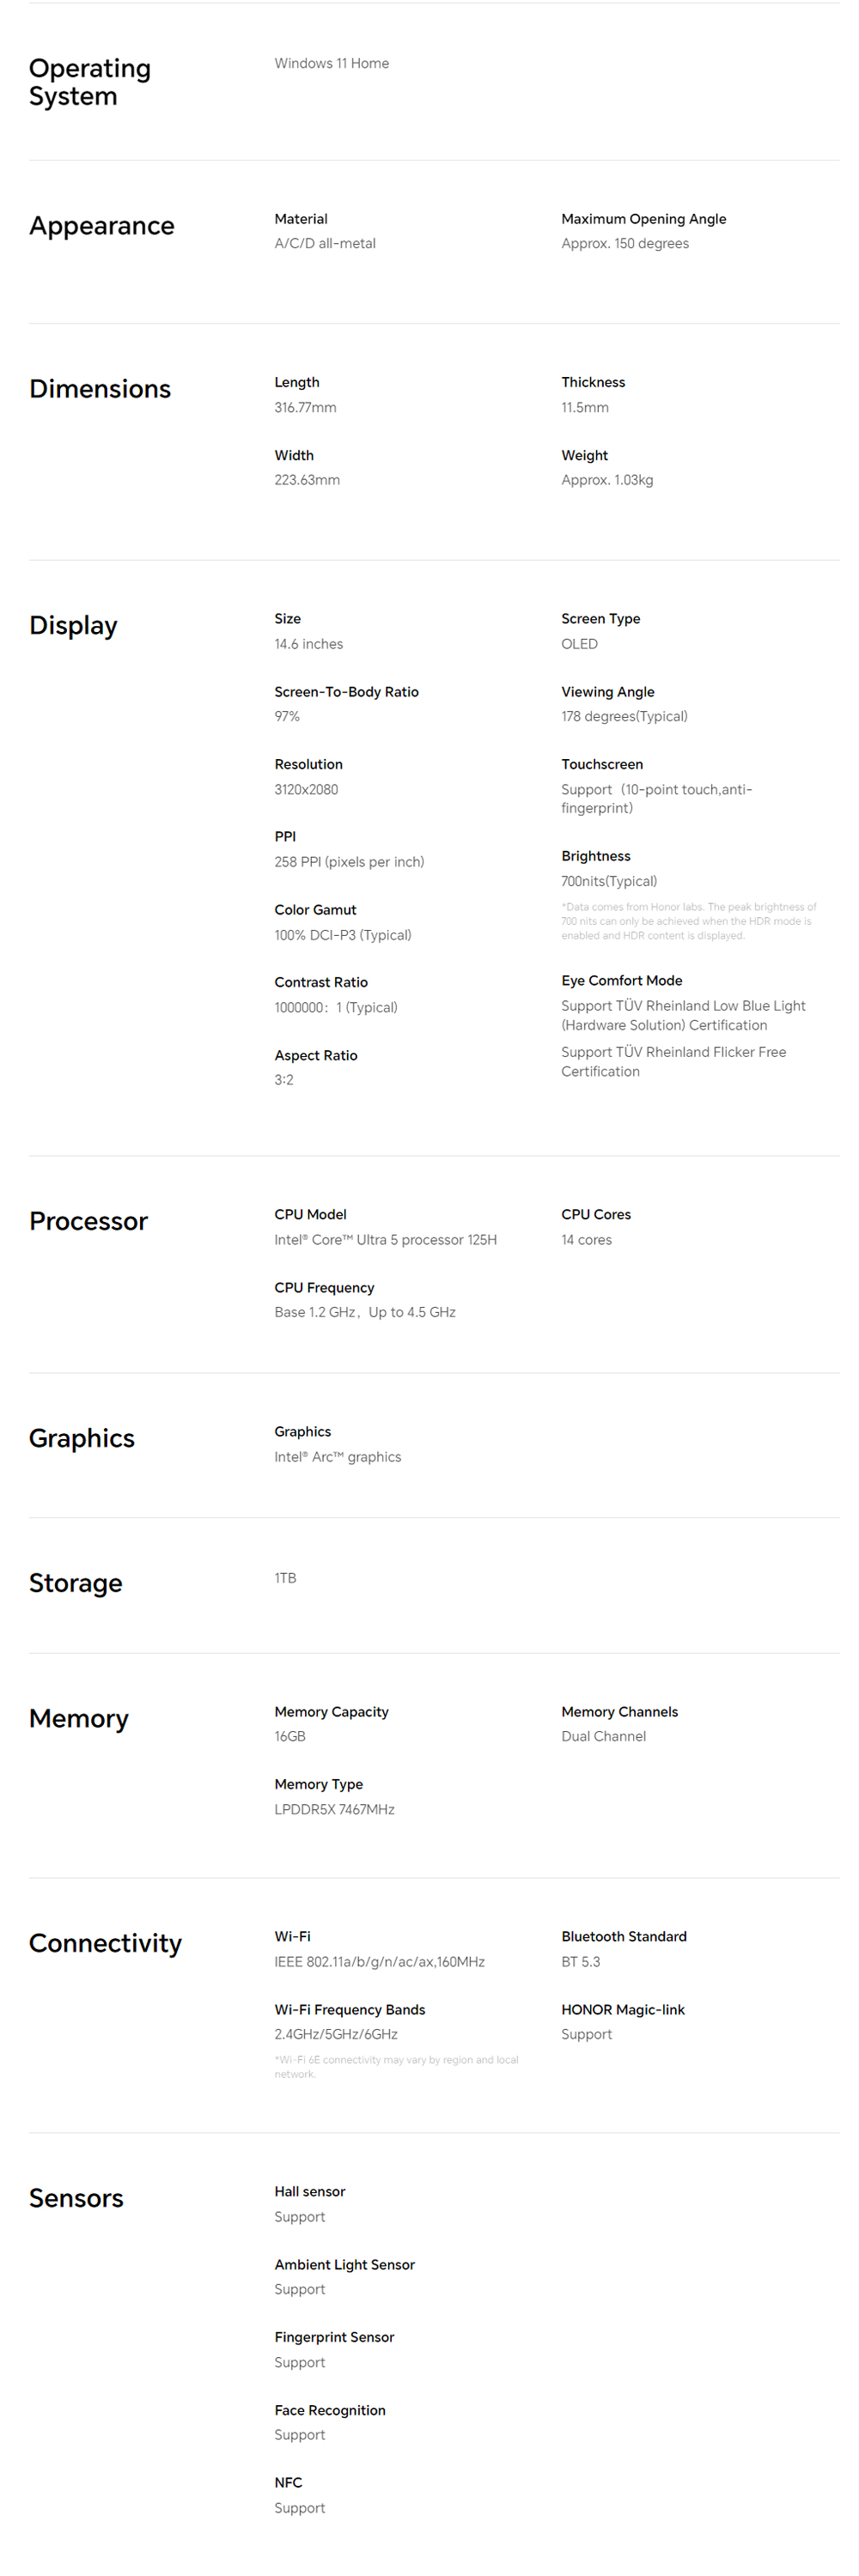Select the Windows 11 Home text

tap(331, 63)
